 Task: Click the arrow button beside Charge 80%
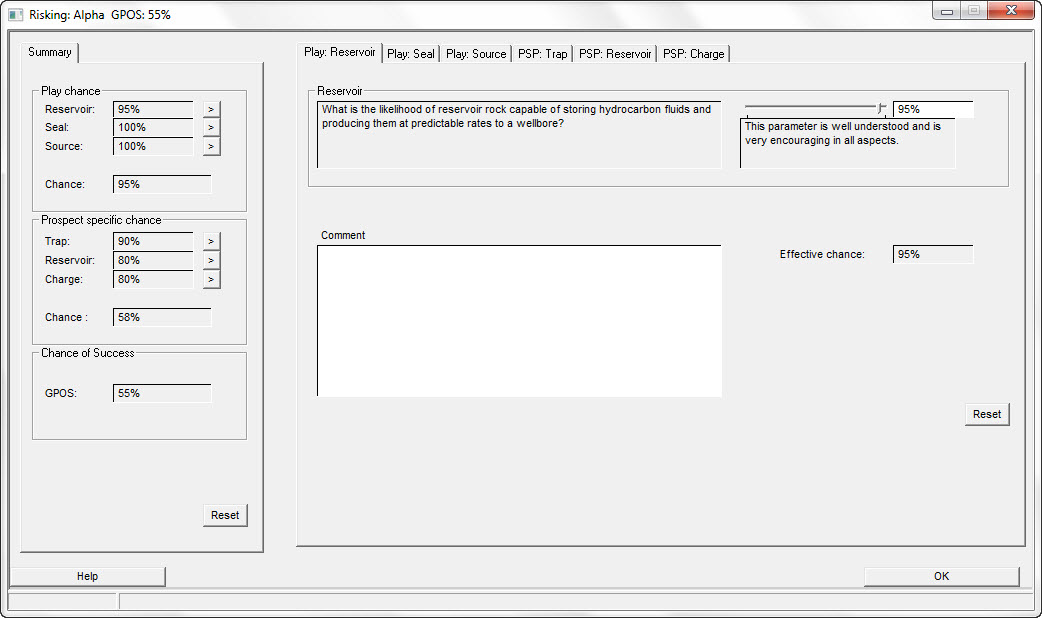[211, 280]
